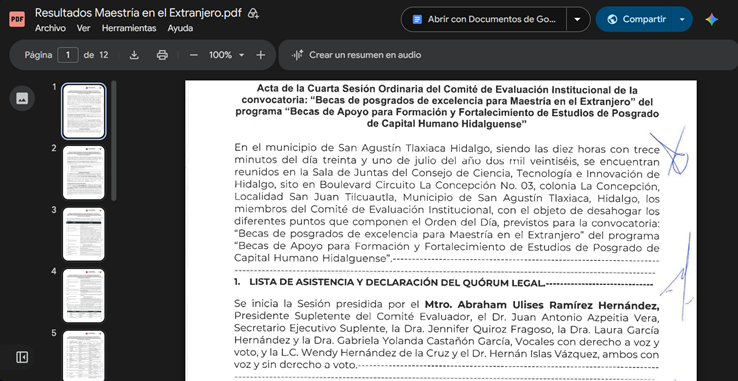Click the cloud status icon beside title

pyautogui.click(x=253, y=13)
